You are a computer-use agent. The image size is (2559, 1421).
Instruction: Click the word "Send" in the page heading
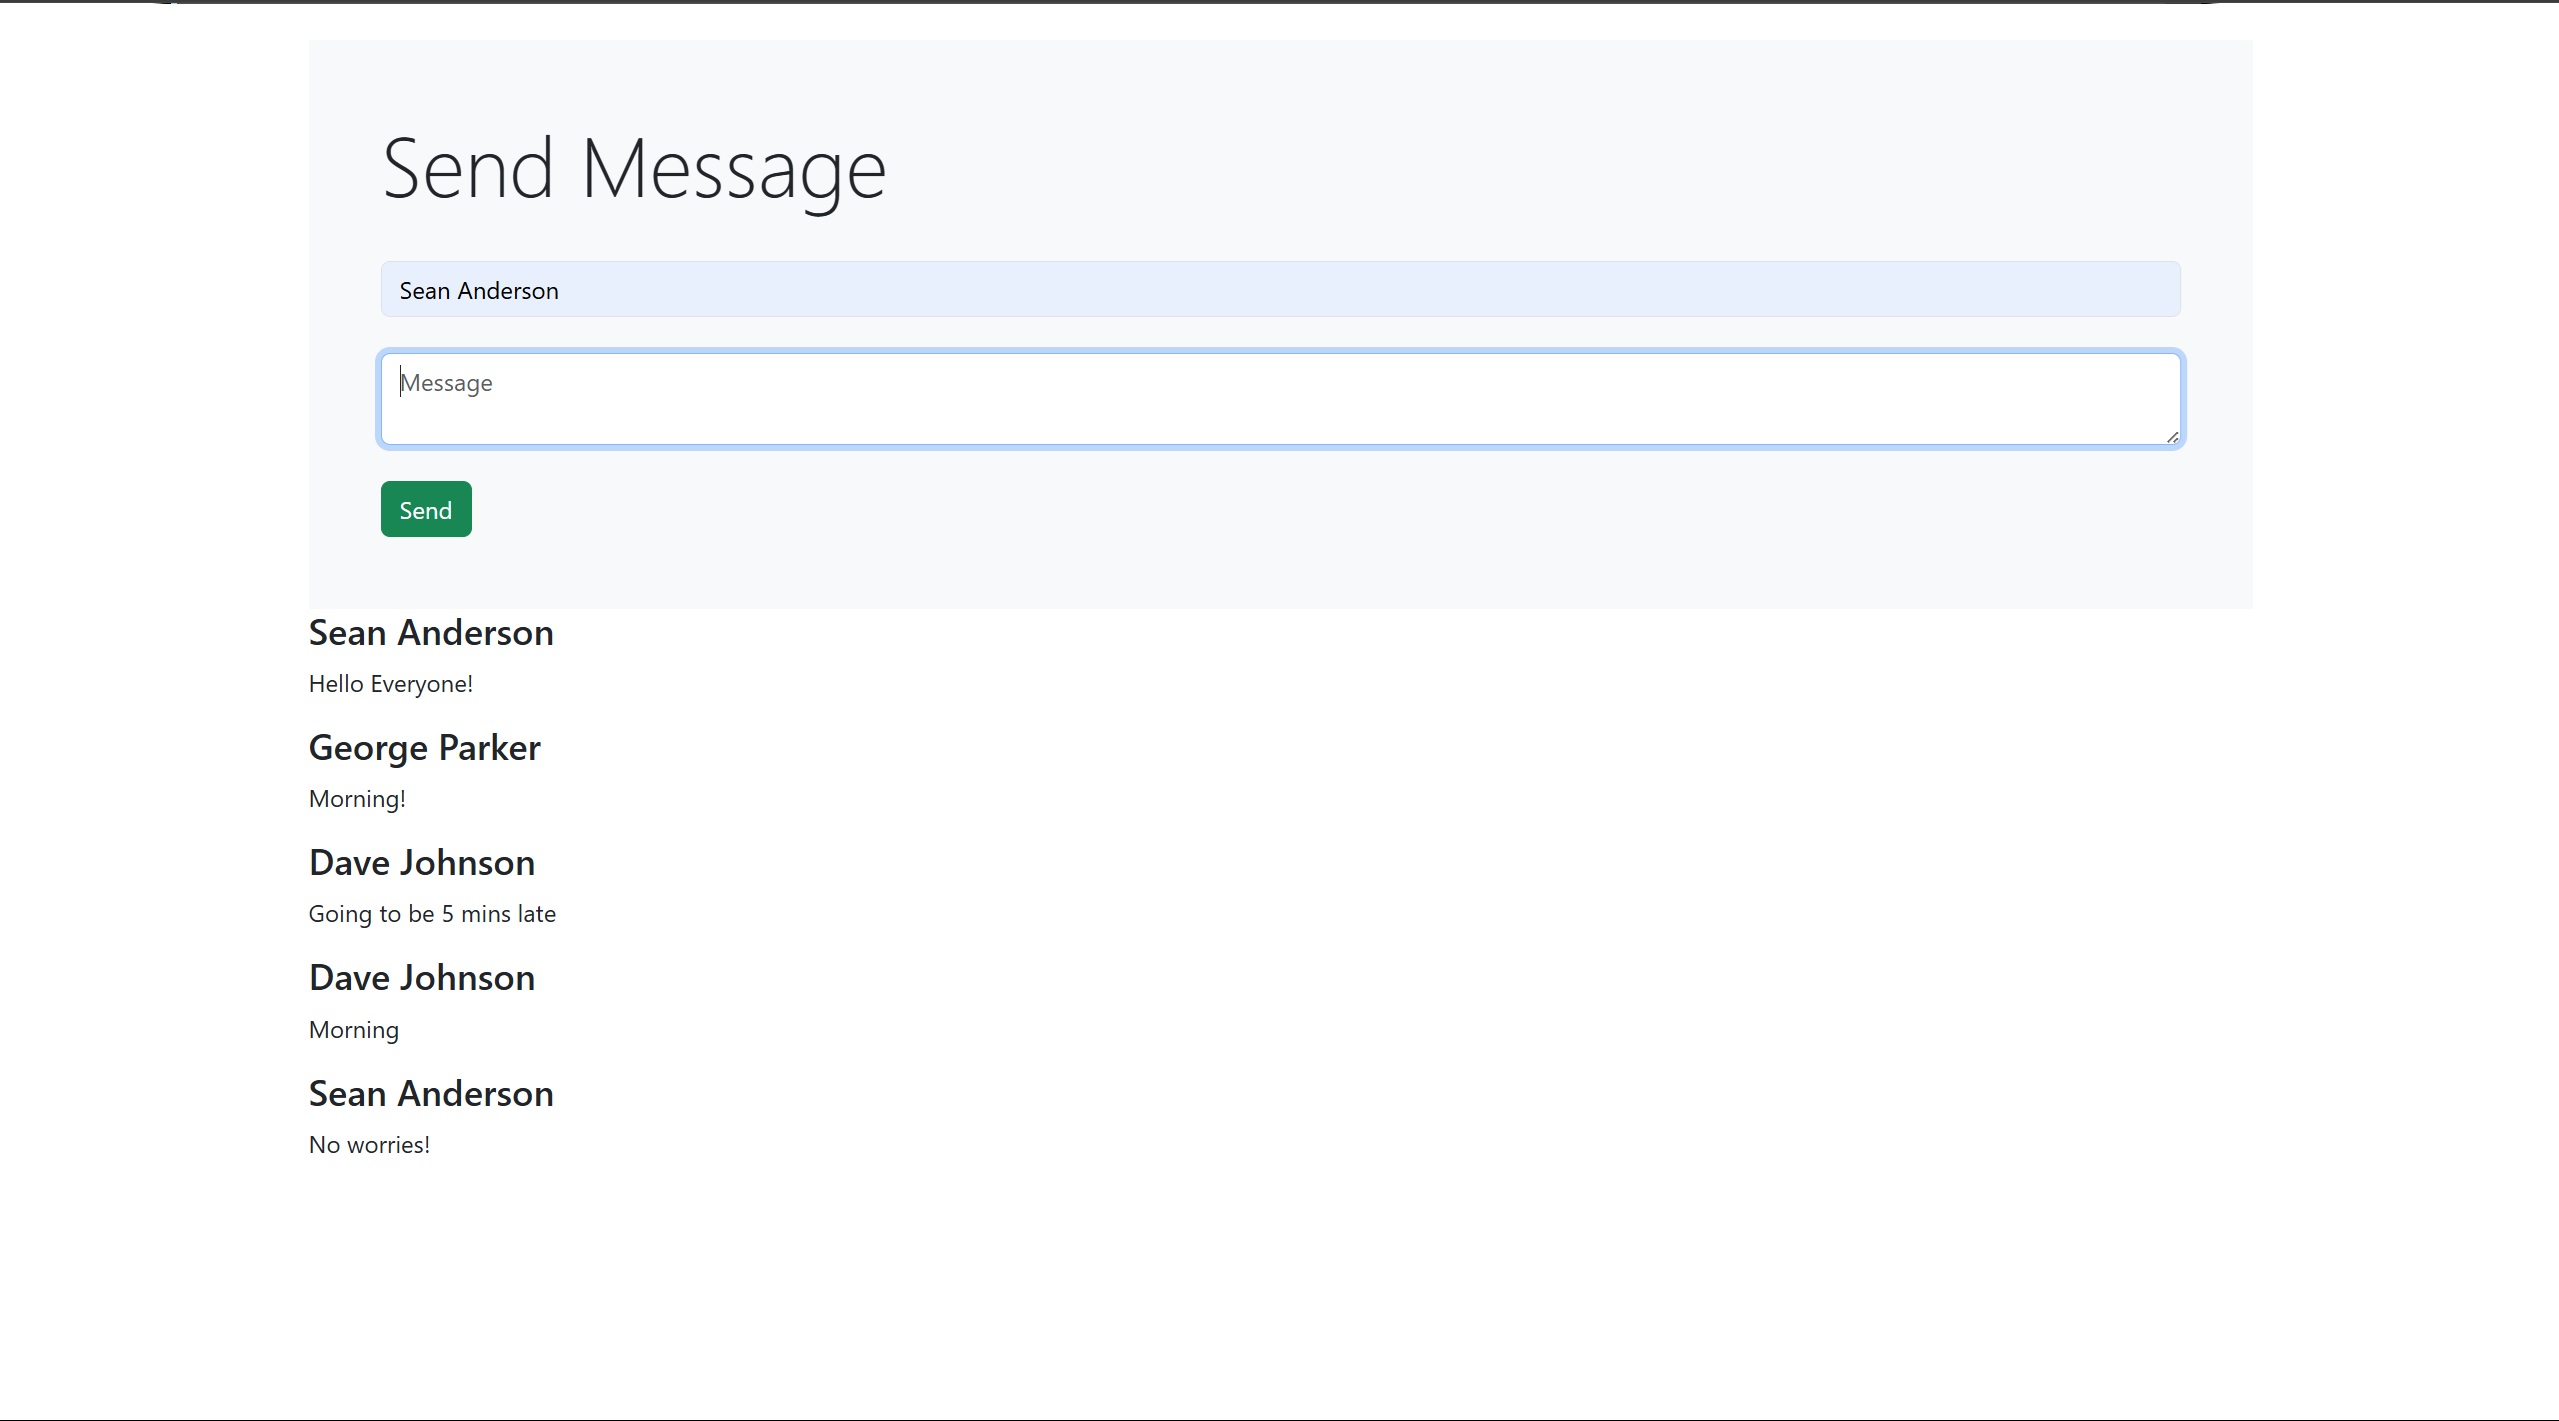[468, 169]
